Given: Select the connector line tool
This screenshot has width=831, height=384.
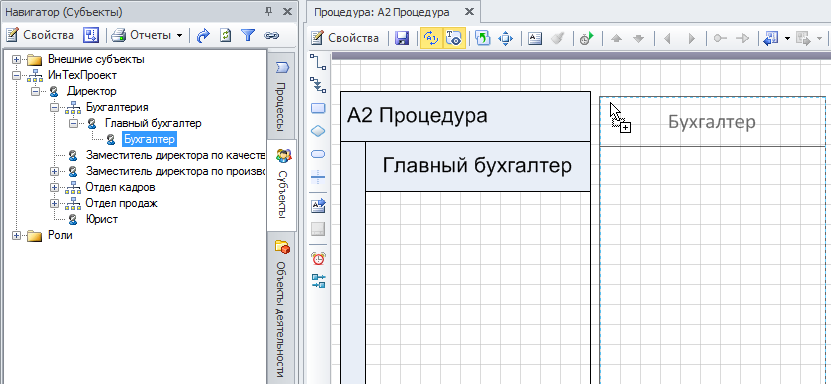Looking at the screenshot, I should (x=318, y=62).
